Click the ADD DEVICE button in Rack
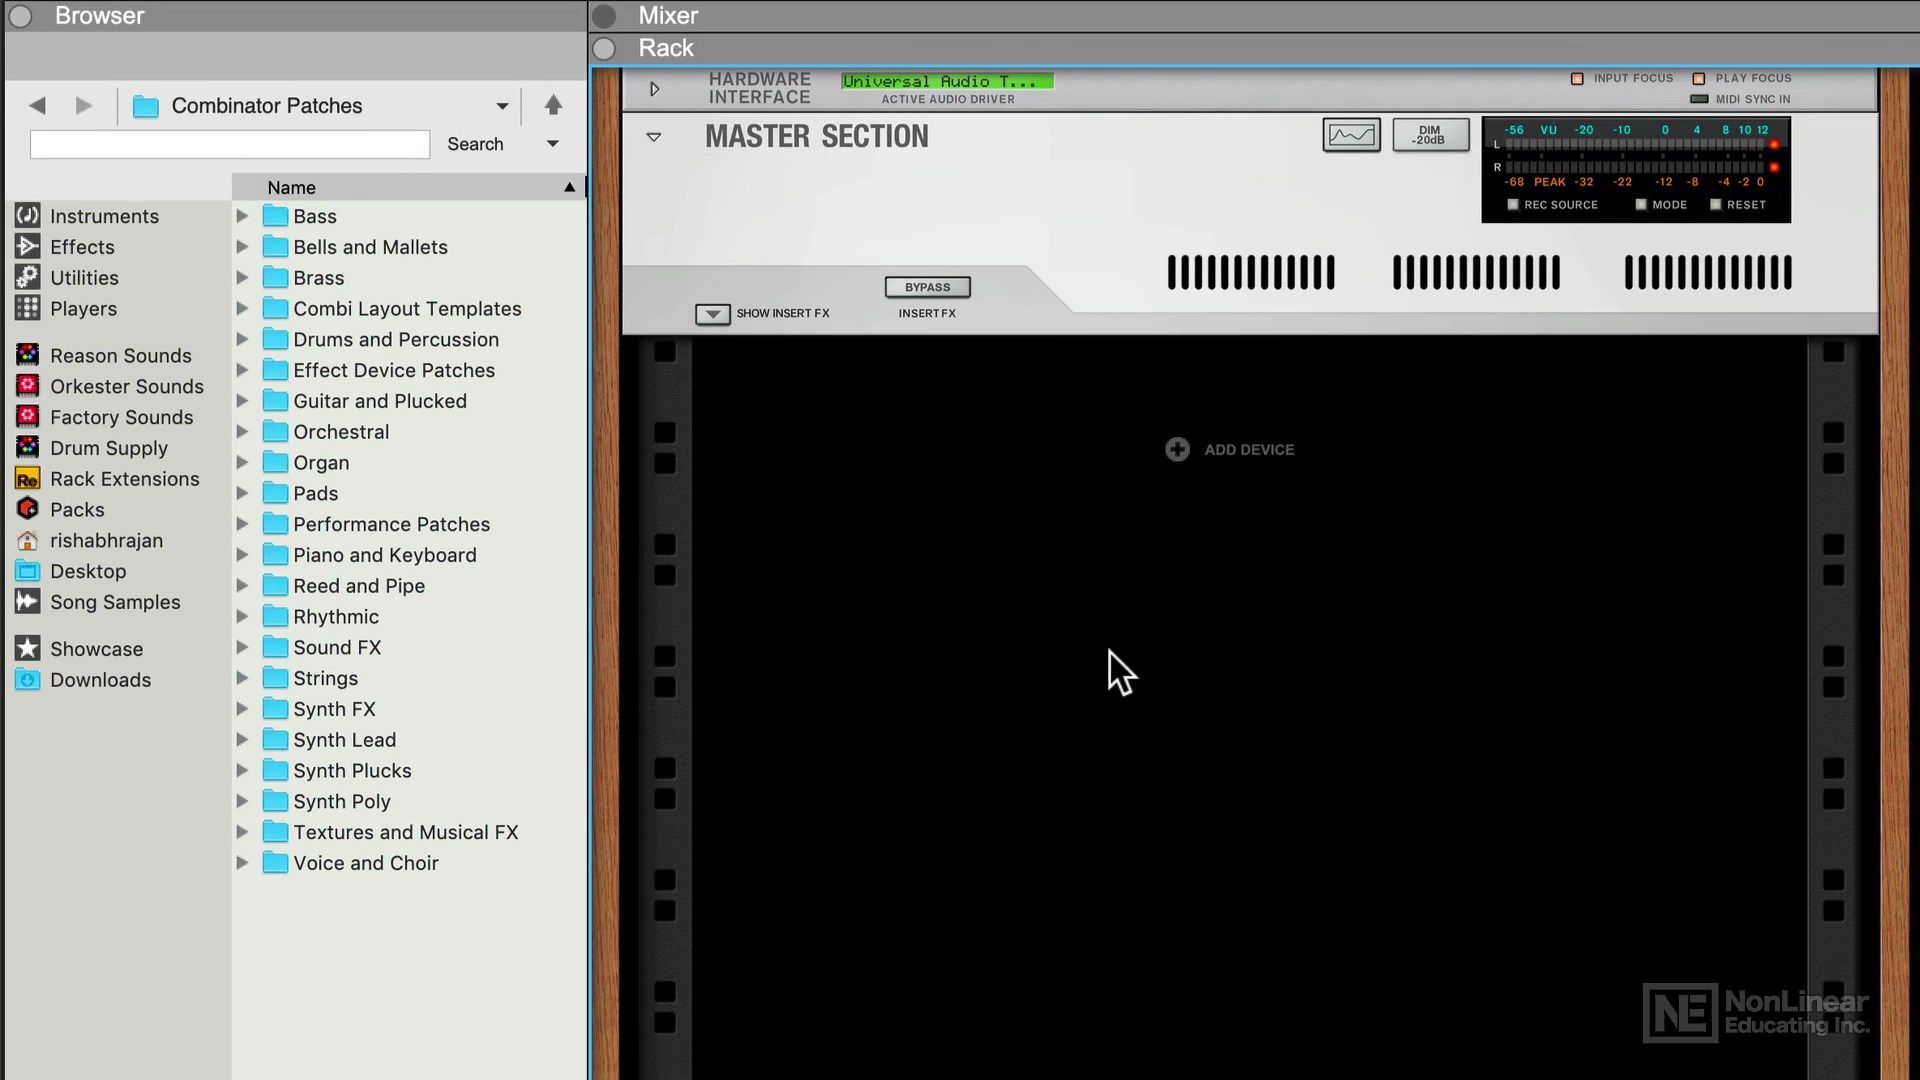Image resolution: width=1920 pixels, height=1080 pixels. click(1229, 450)
